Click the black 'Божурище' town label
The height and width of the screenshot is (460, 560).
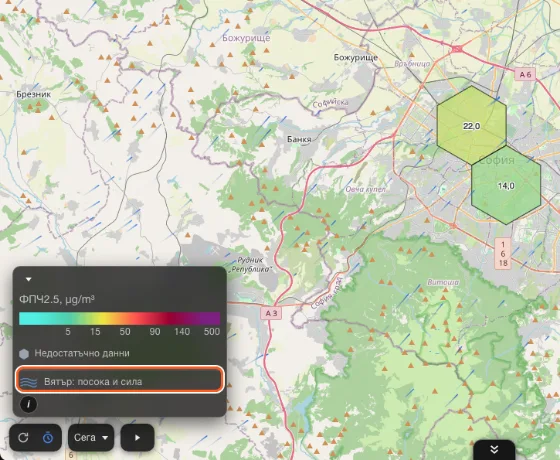[356, 57]
